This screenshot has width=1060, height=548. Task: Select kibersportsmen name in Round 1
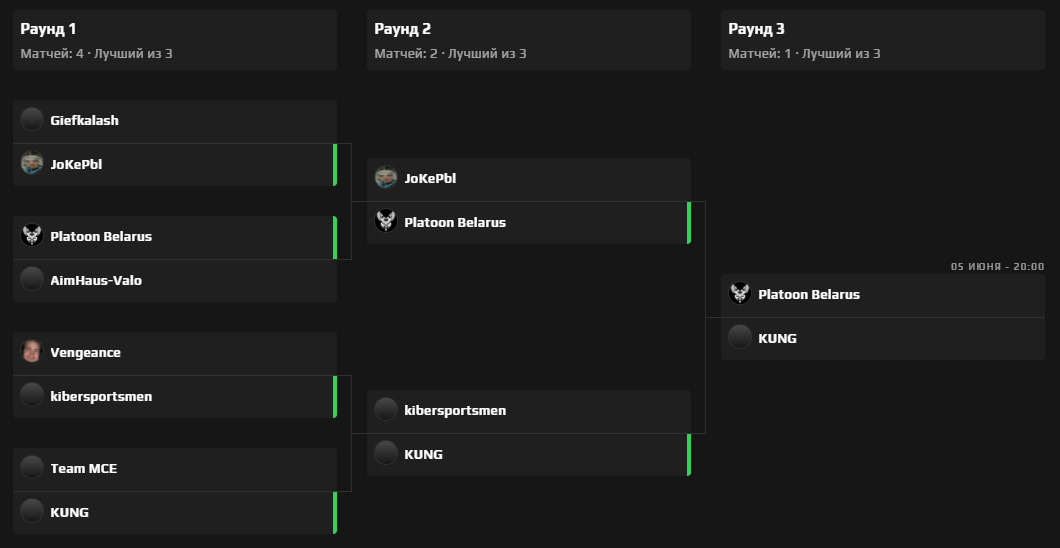point(101,396)
